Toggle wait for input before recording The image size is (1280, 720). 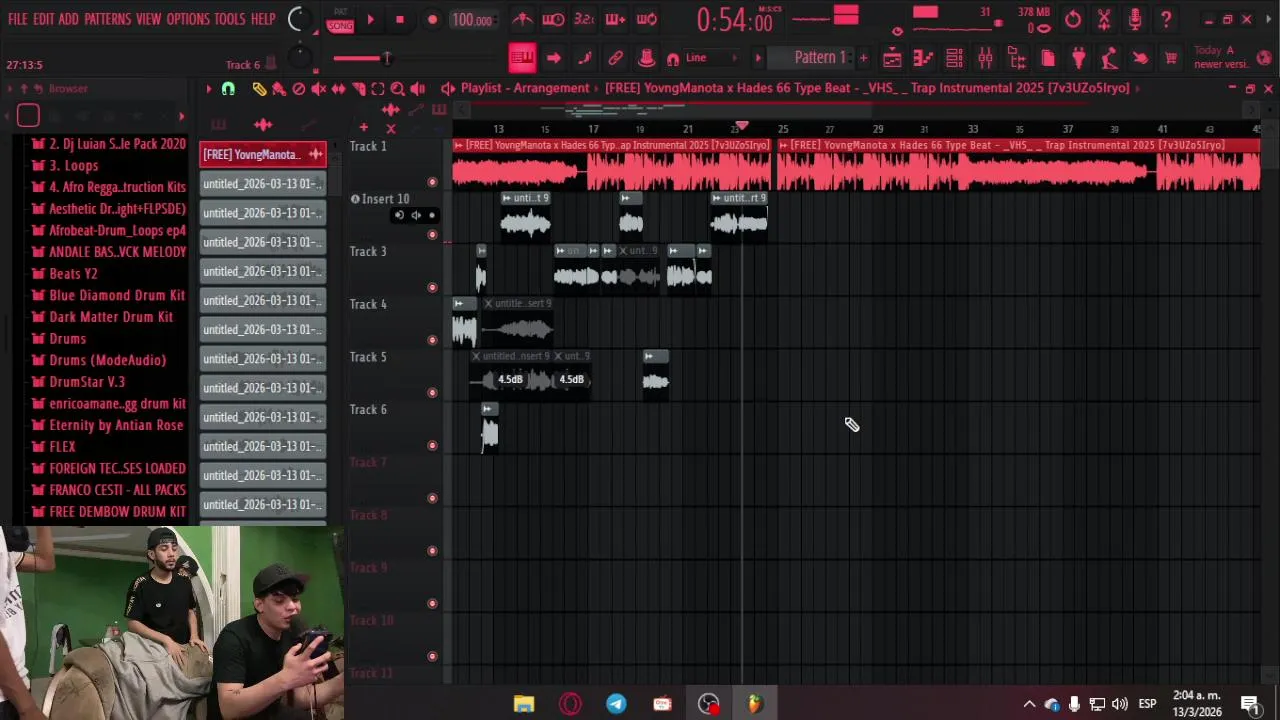point(553,19)
